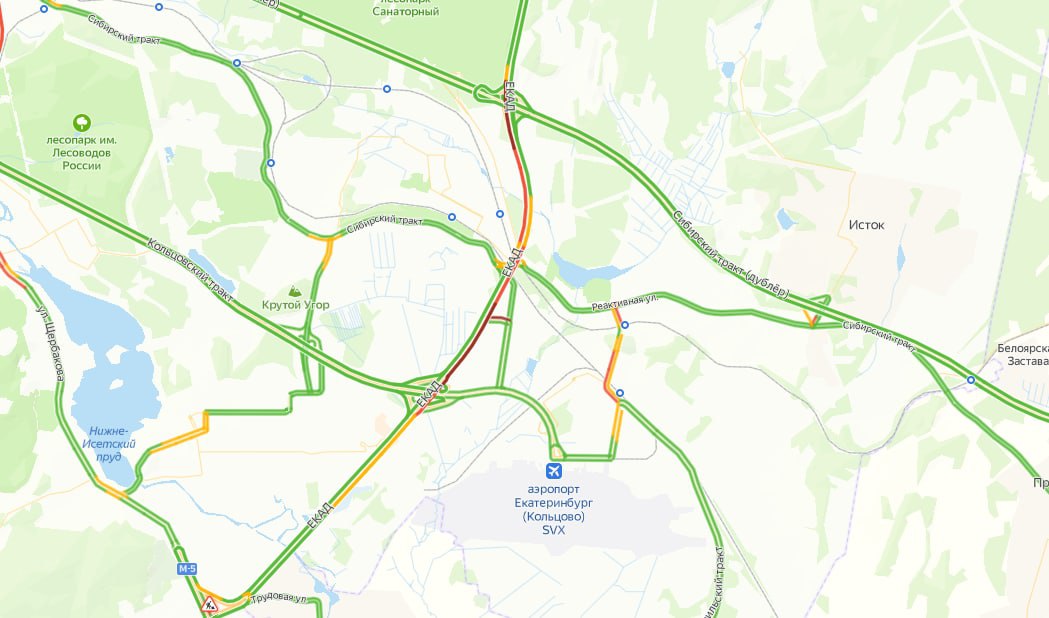Select the Кольцовский тракт road label
The width and height of the screenshot is (1049, 618).
click(190, 270)
